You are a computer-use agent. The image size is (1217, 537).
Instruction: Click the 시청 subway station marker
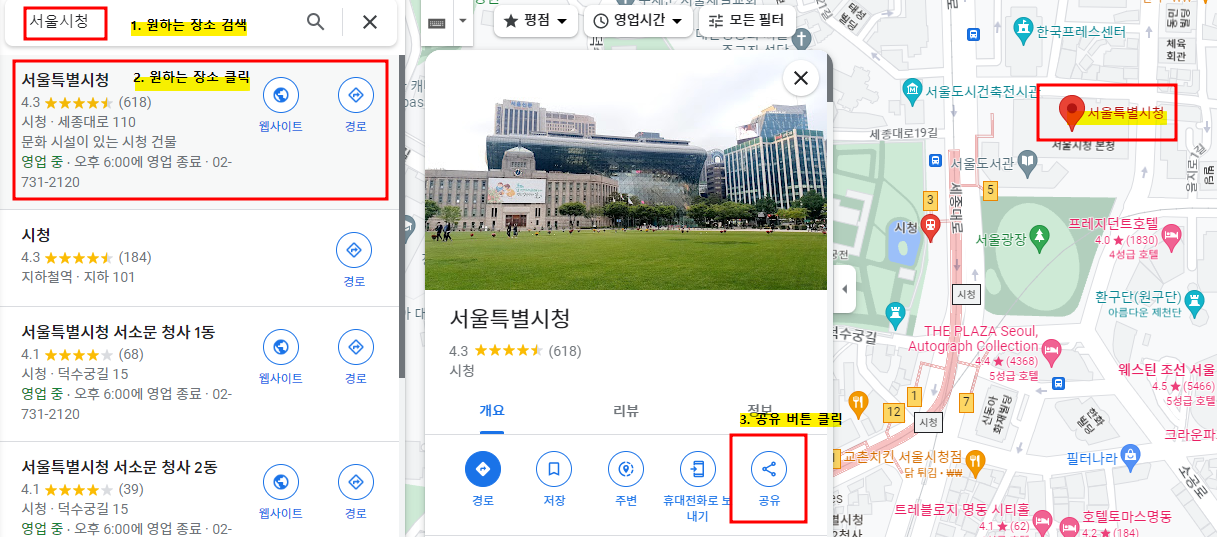(x=931, y=227)
